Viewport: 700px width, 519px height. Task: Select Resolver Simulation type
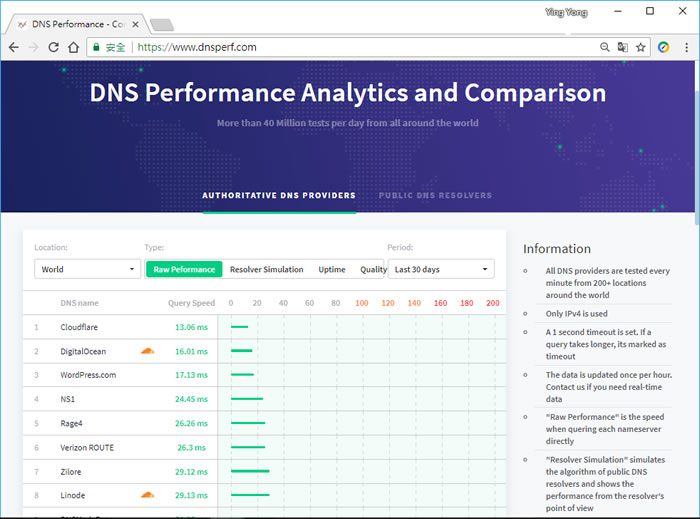point(267,270)
